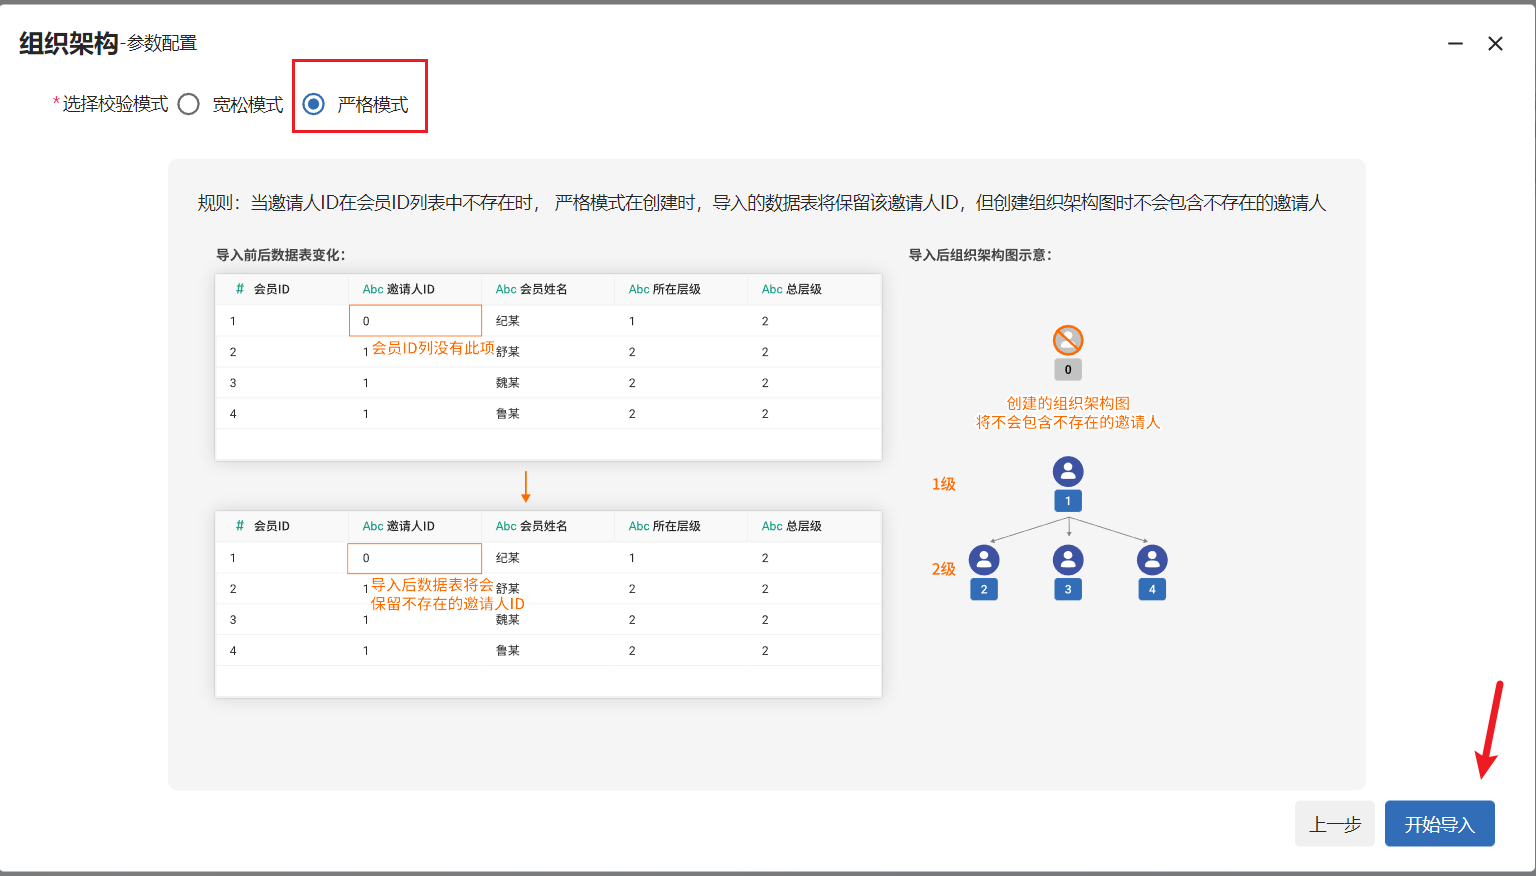1536x876 pixels.
Task: Click the user icon above badge 2
Action: (x=984, y=560)
